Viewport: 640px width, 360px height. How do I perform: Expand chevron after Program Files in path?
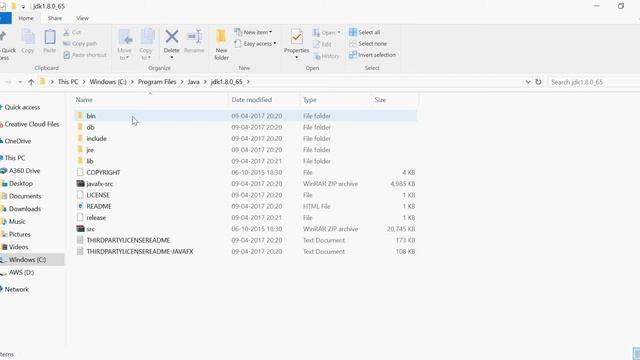(182, 82)
